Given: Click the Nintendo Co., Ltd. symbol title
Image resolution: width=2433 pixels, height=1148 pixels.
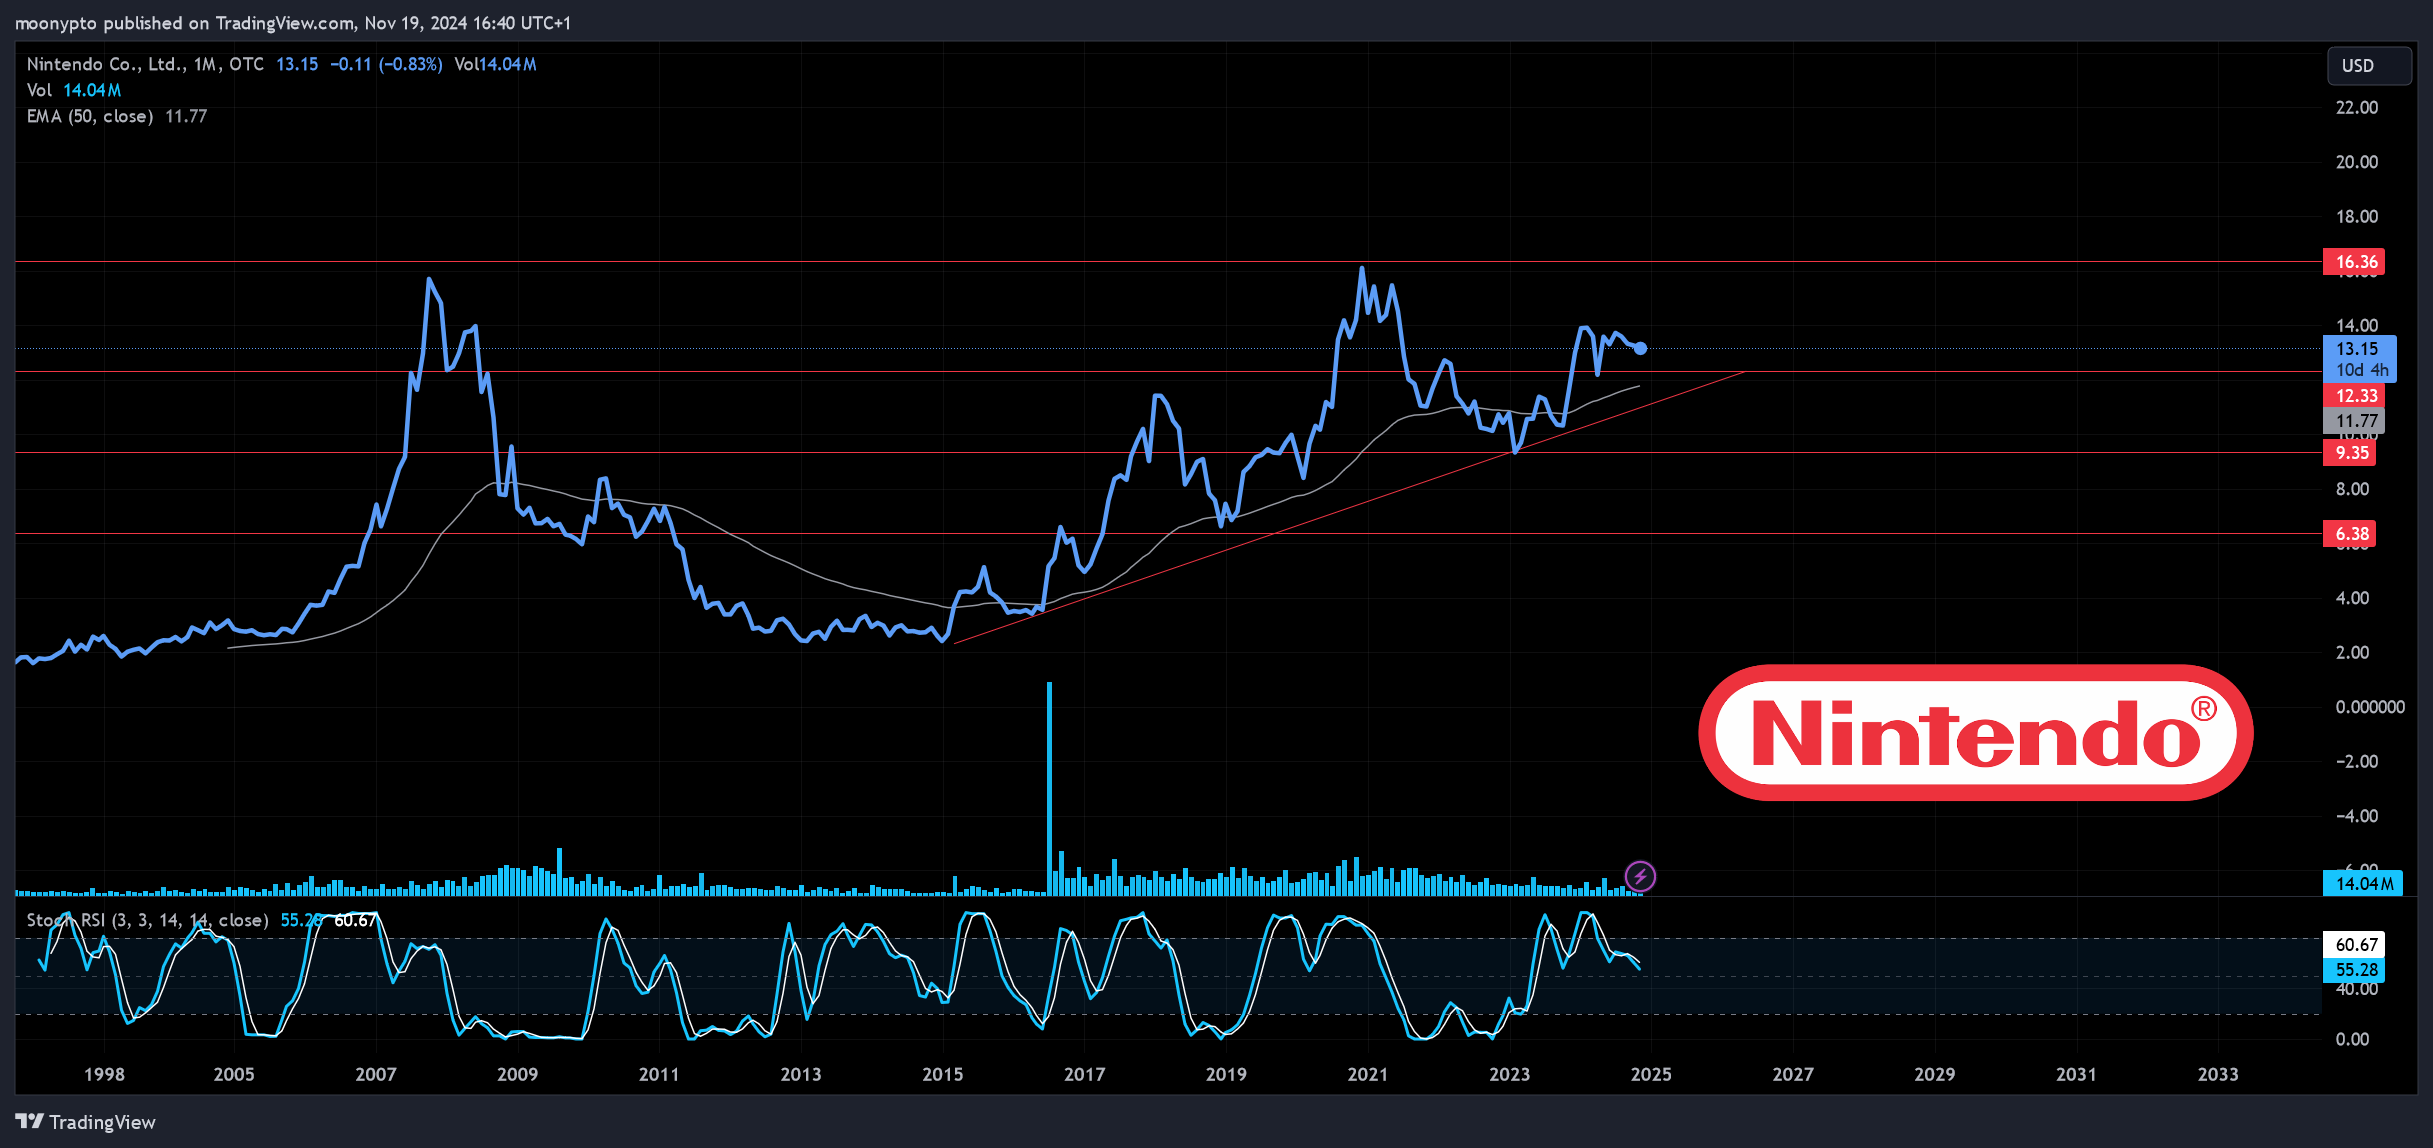Looking at the screenshot, I should (106, 64).
